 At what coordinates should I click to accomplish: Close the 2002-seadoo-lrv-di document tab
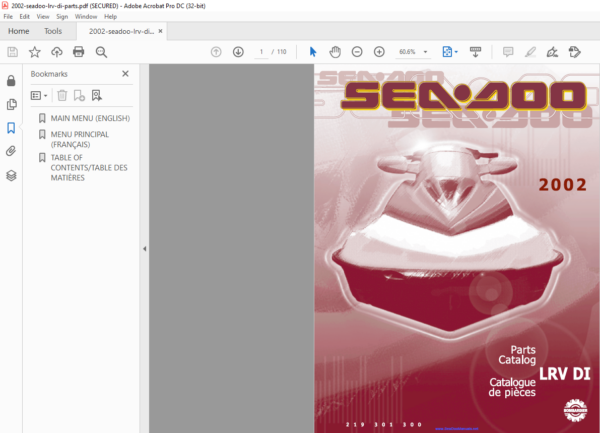[x=161, y=31]
